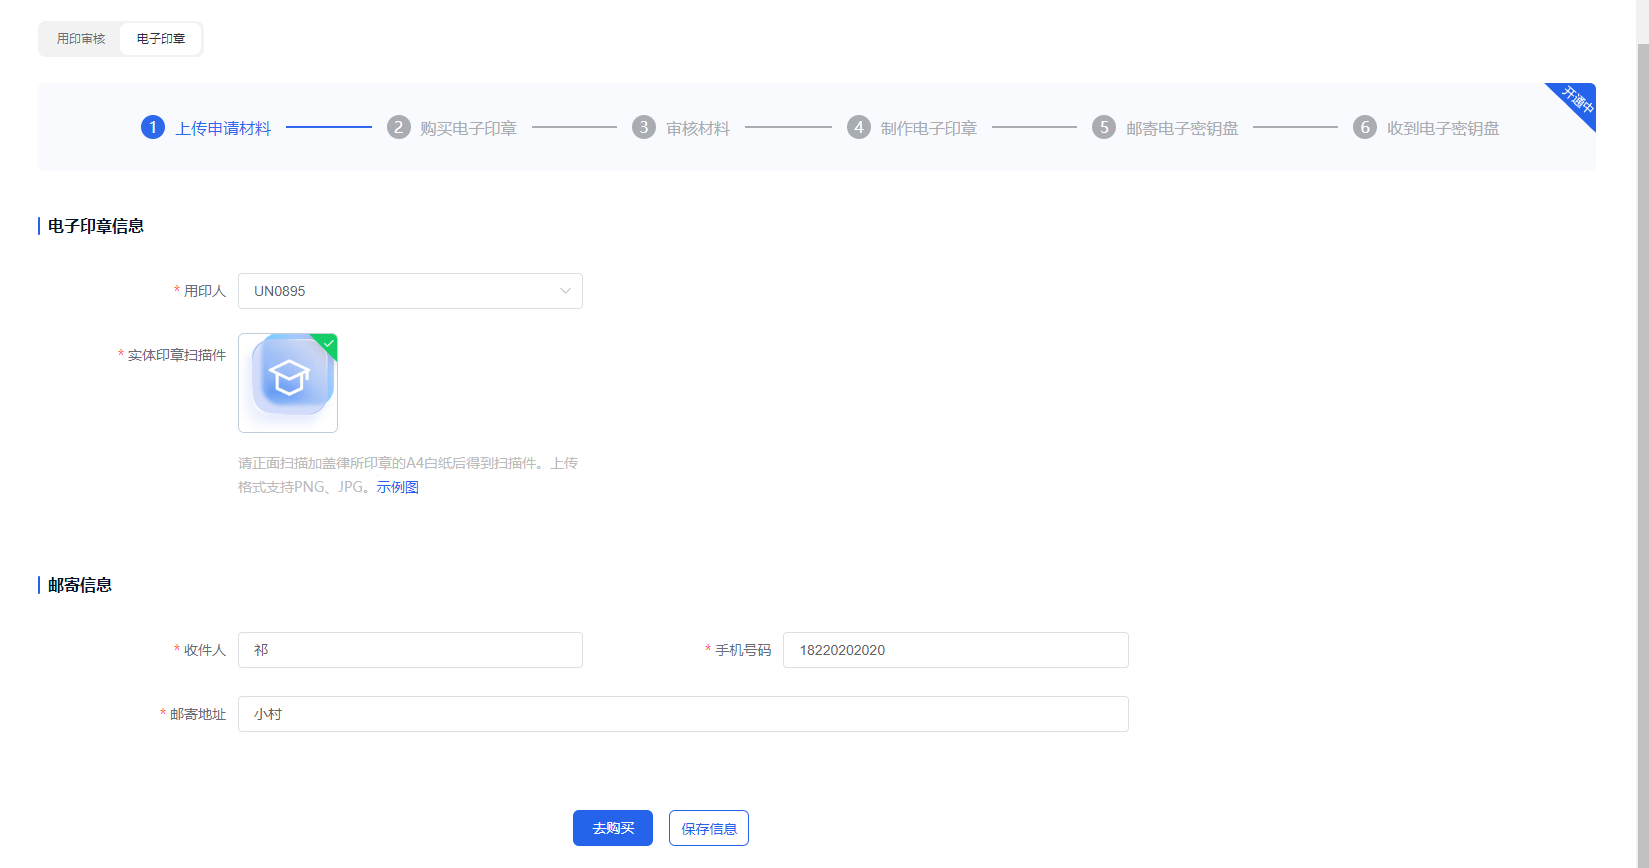This screenshot has width=1649, height=868.
Task: Click step 6 circle for 收到电子密钥盘
Action: pyautogui.click(x=1365, y=127)
